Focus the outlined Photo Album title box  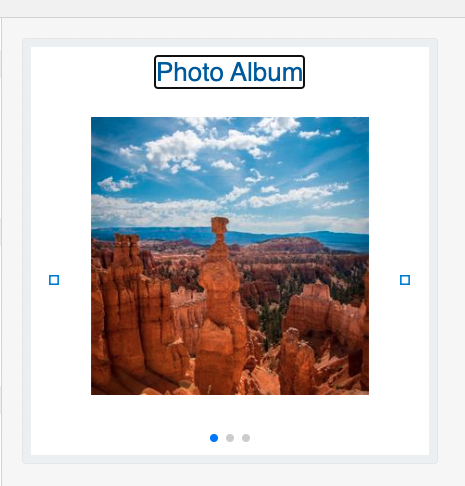click(229, 72)
